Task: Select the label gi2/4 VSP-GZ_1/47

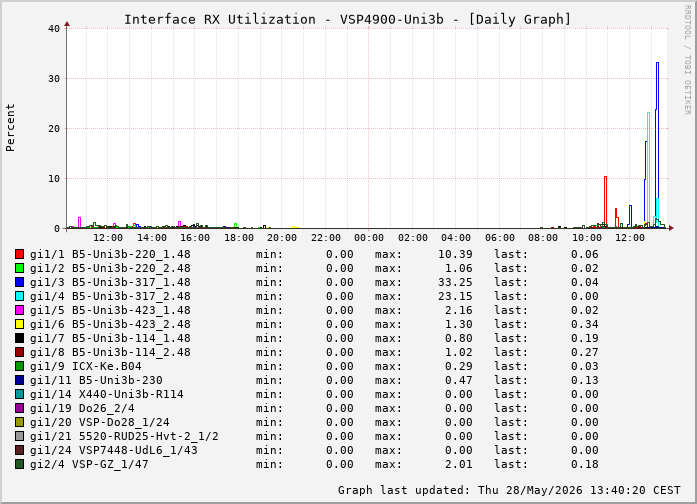Action: 89,464
